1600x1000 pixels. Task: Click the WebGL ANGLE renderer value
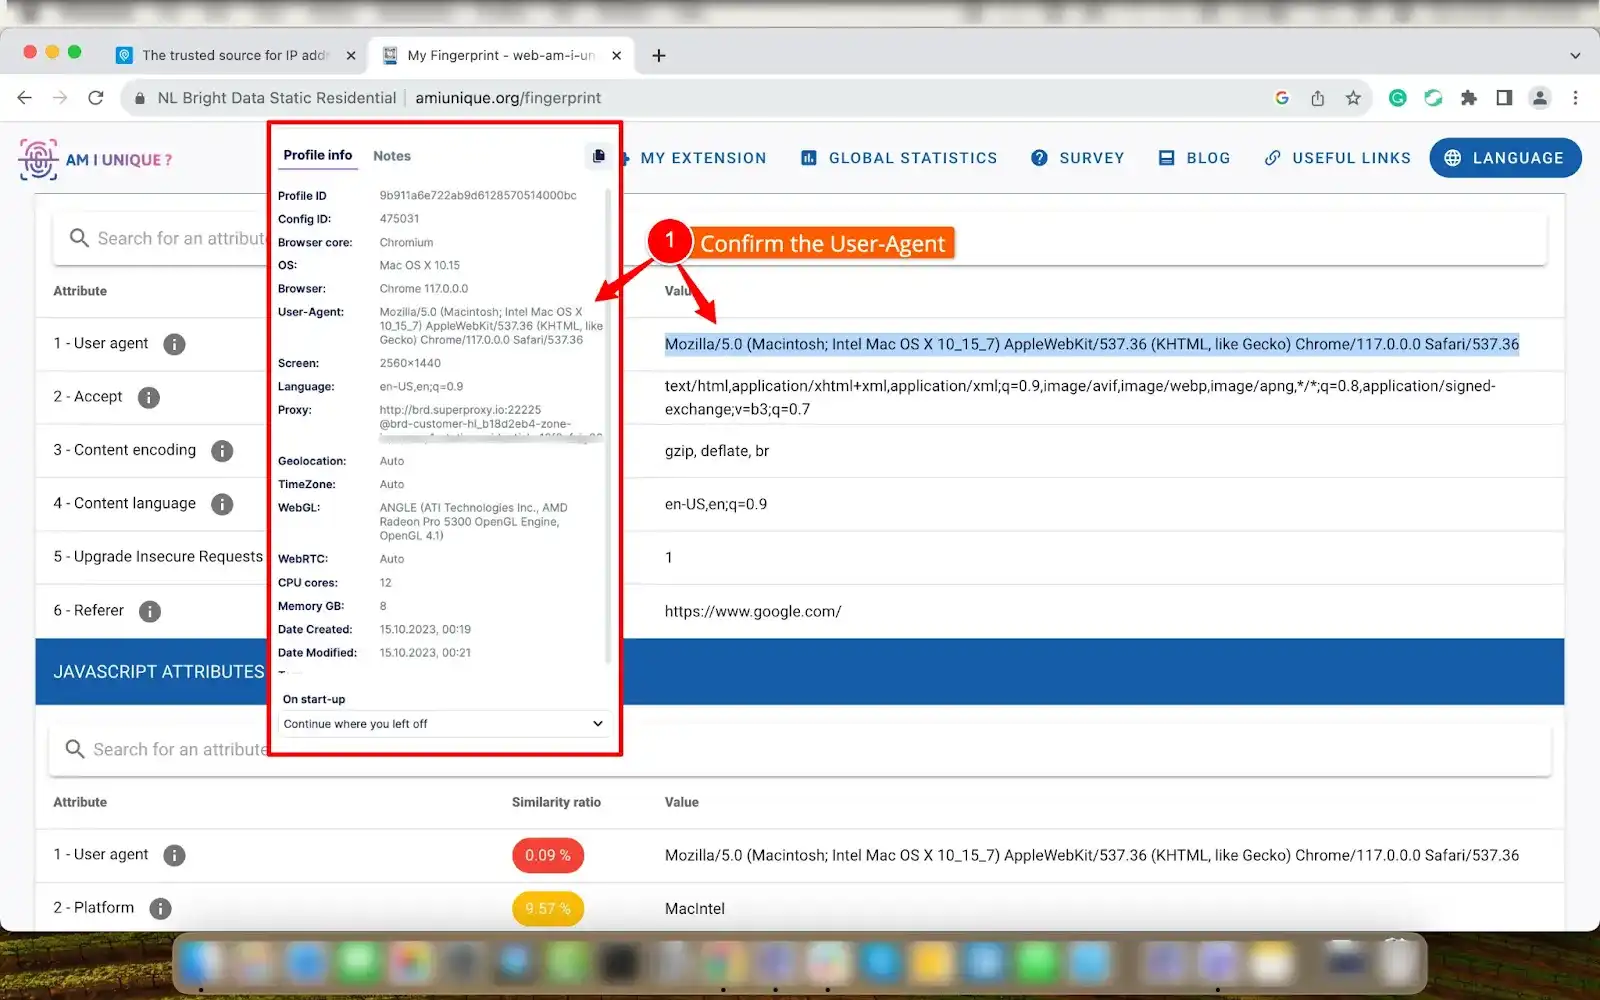473,521
